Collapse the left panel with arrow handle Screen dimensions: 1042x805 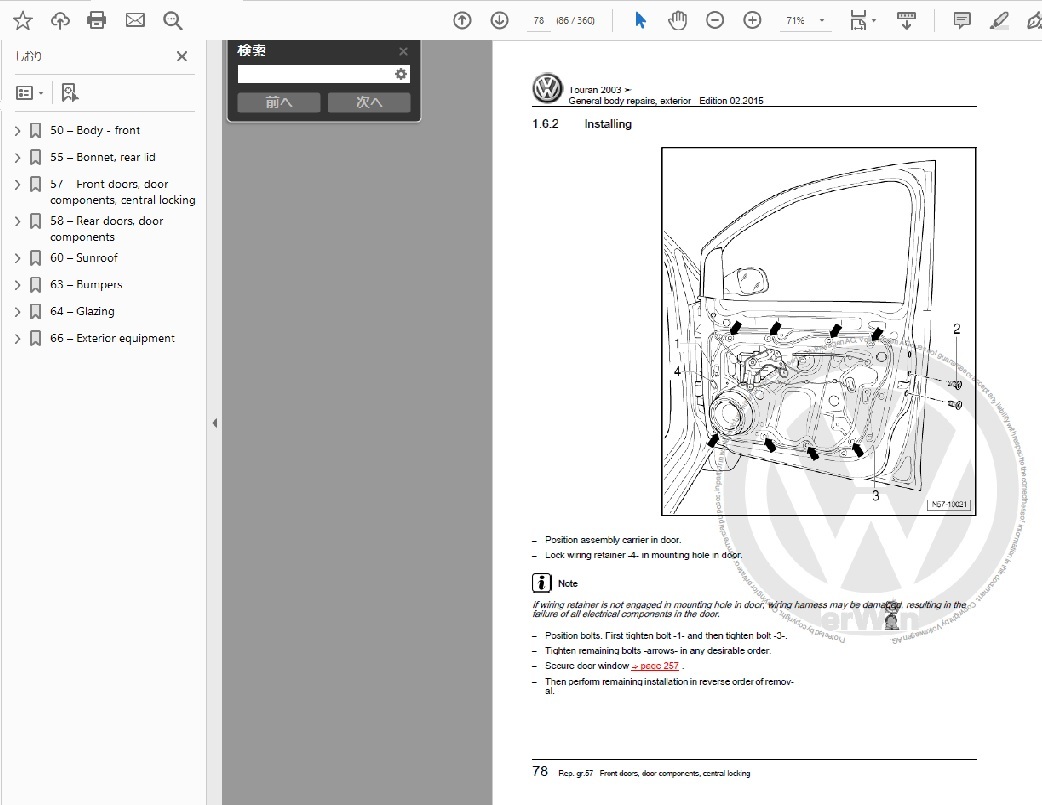coord(214,423)
